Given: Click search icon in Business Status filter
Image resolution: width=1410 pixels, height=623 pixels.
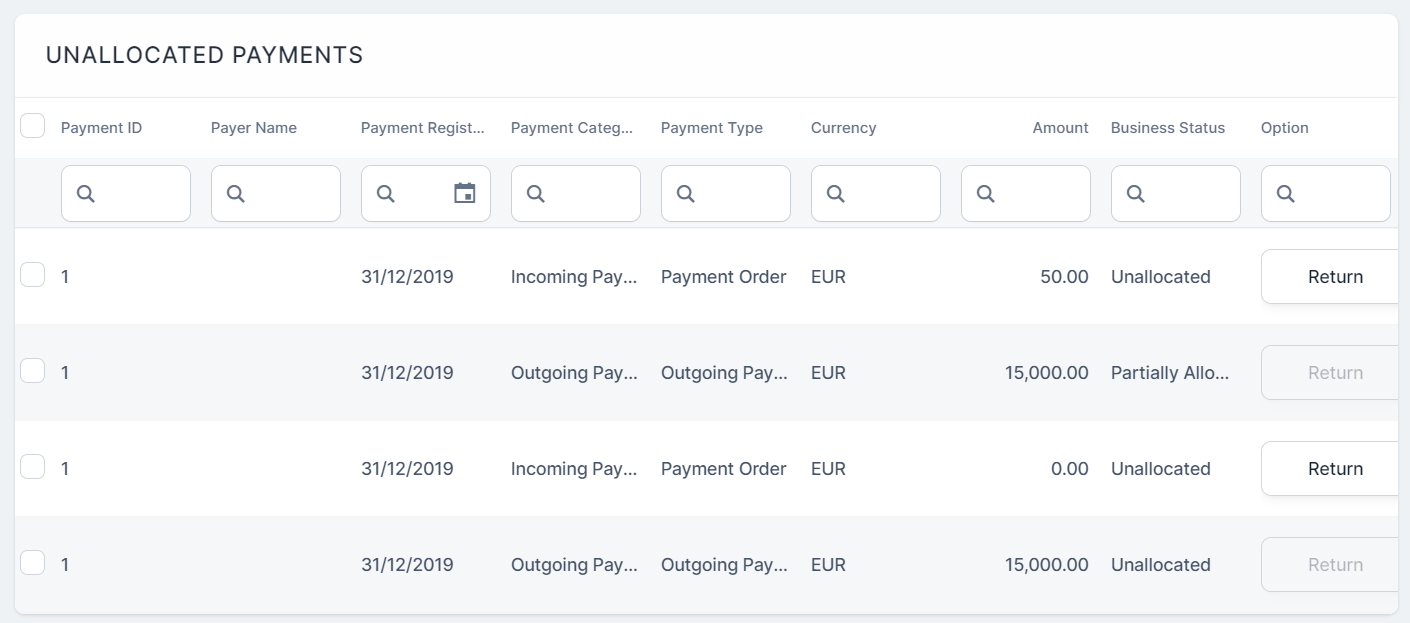Looking at the screenshot, I should click(1136, 194).
